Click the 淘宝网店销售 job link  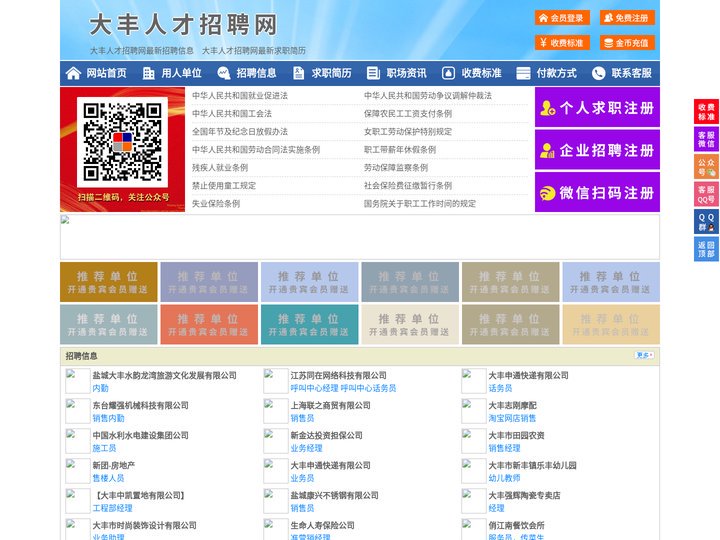click(512, 418)
